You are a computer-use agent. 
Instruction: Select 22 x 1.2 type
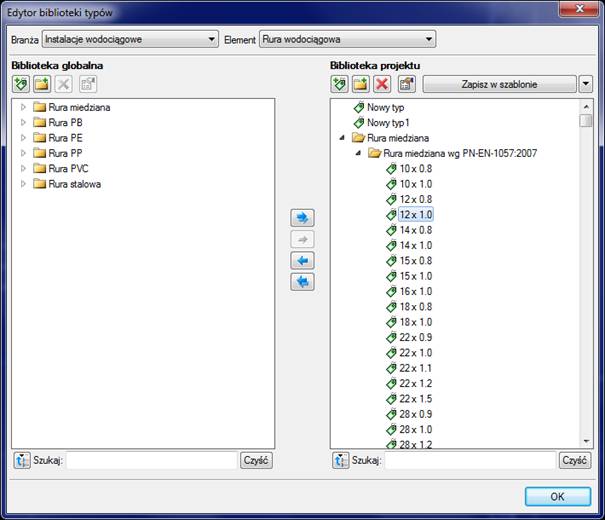416,383
